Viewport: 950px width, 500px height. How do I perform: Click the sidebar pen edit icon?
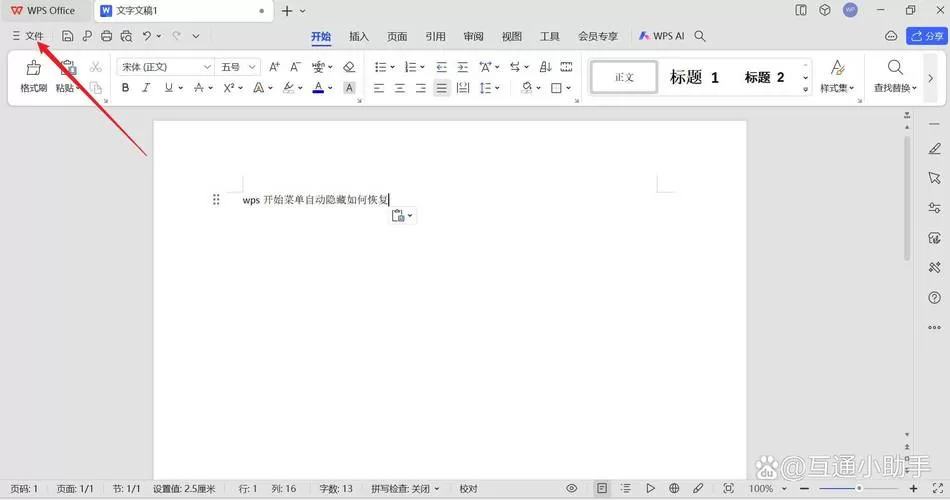935,148
